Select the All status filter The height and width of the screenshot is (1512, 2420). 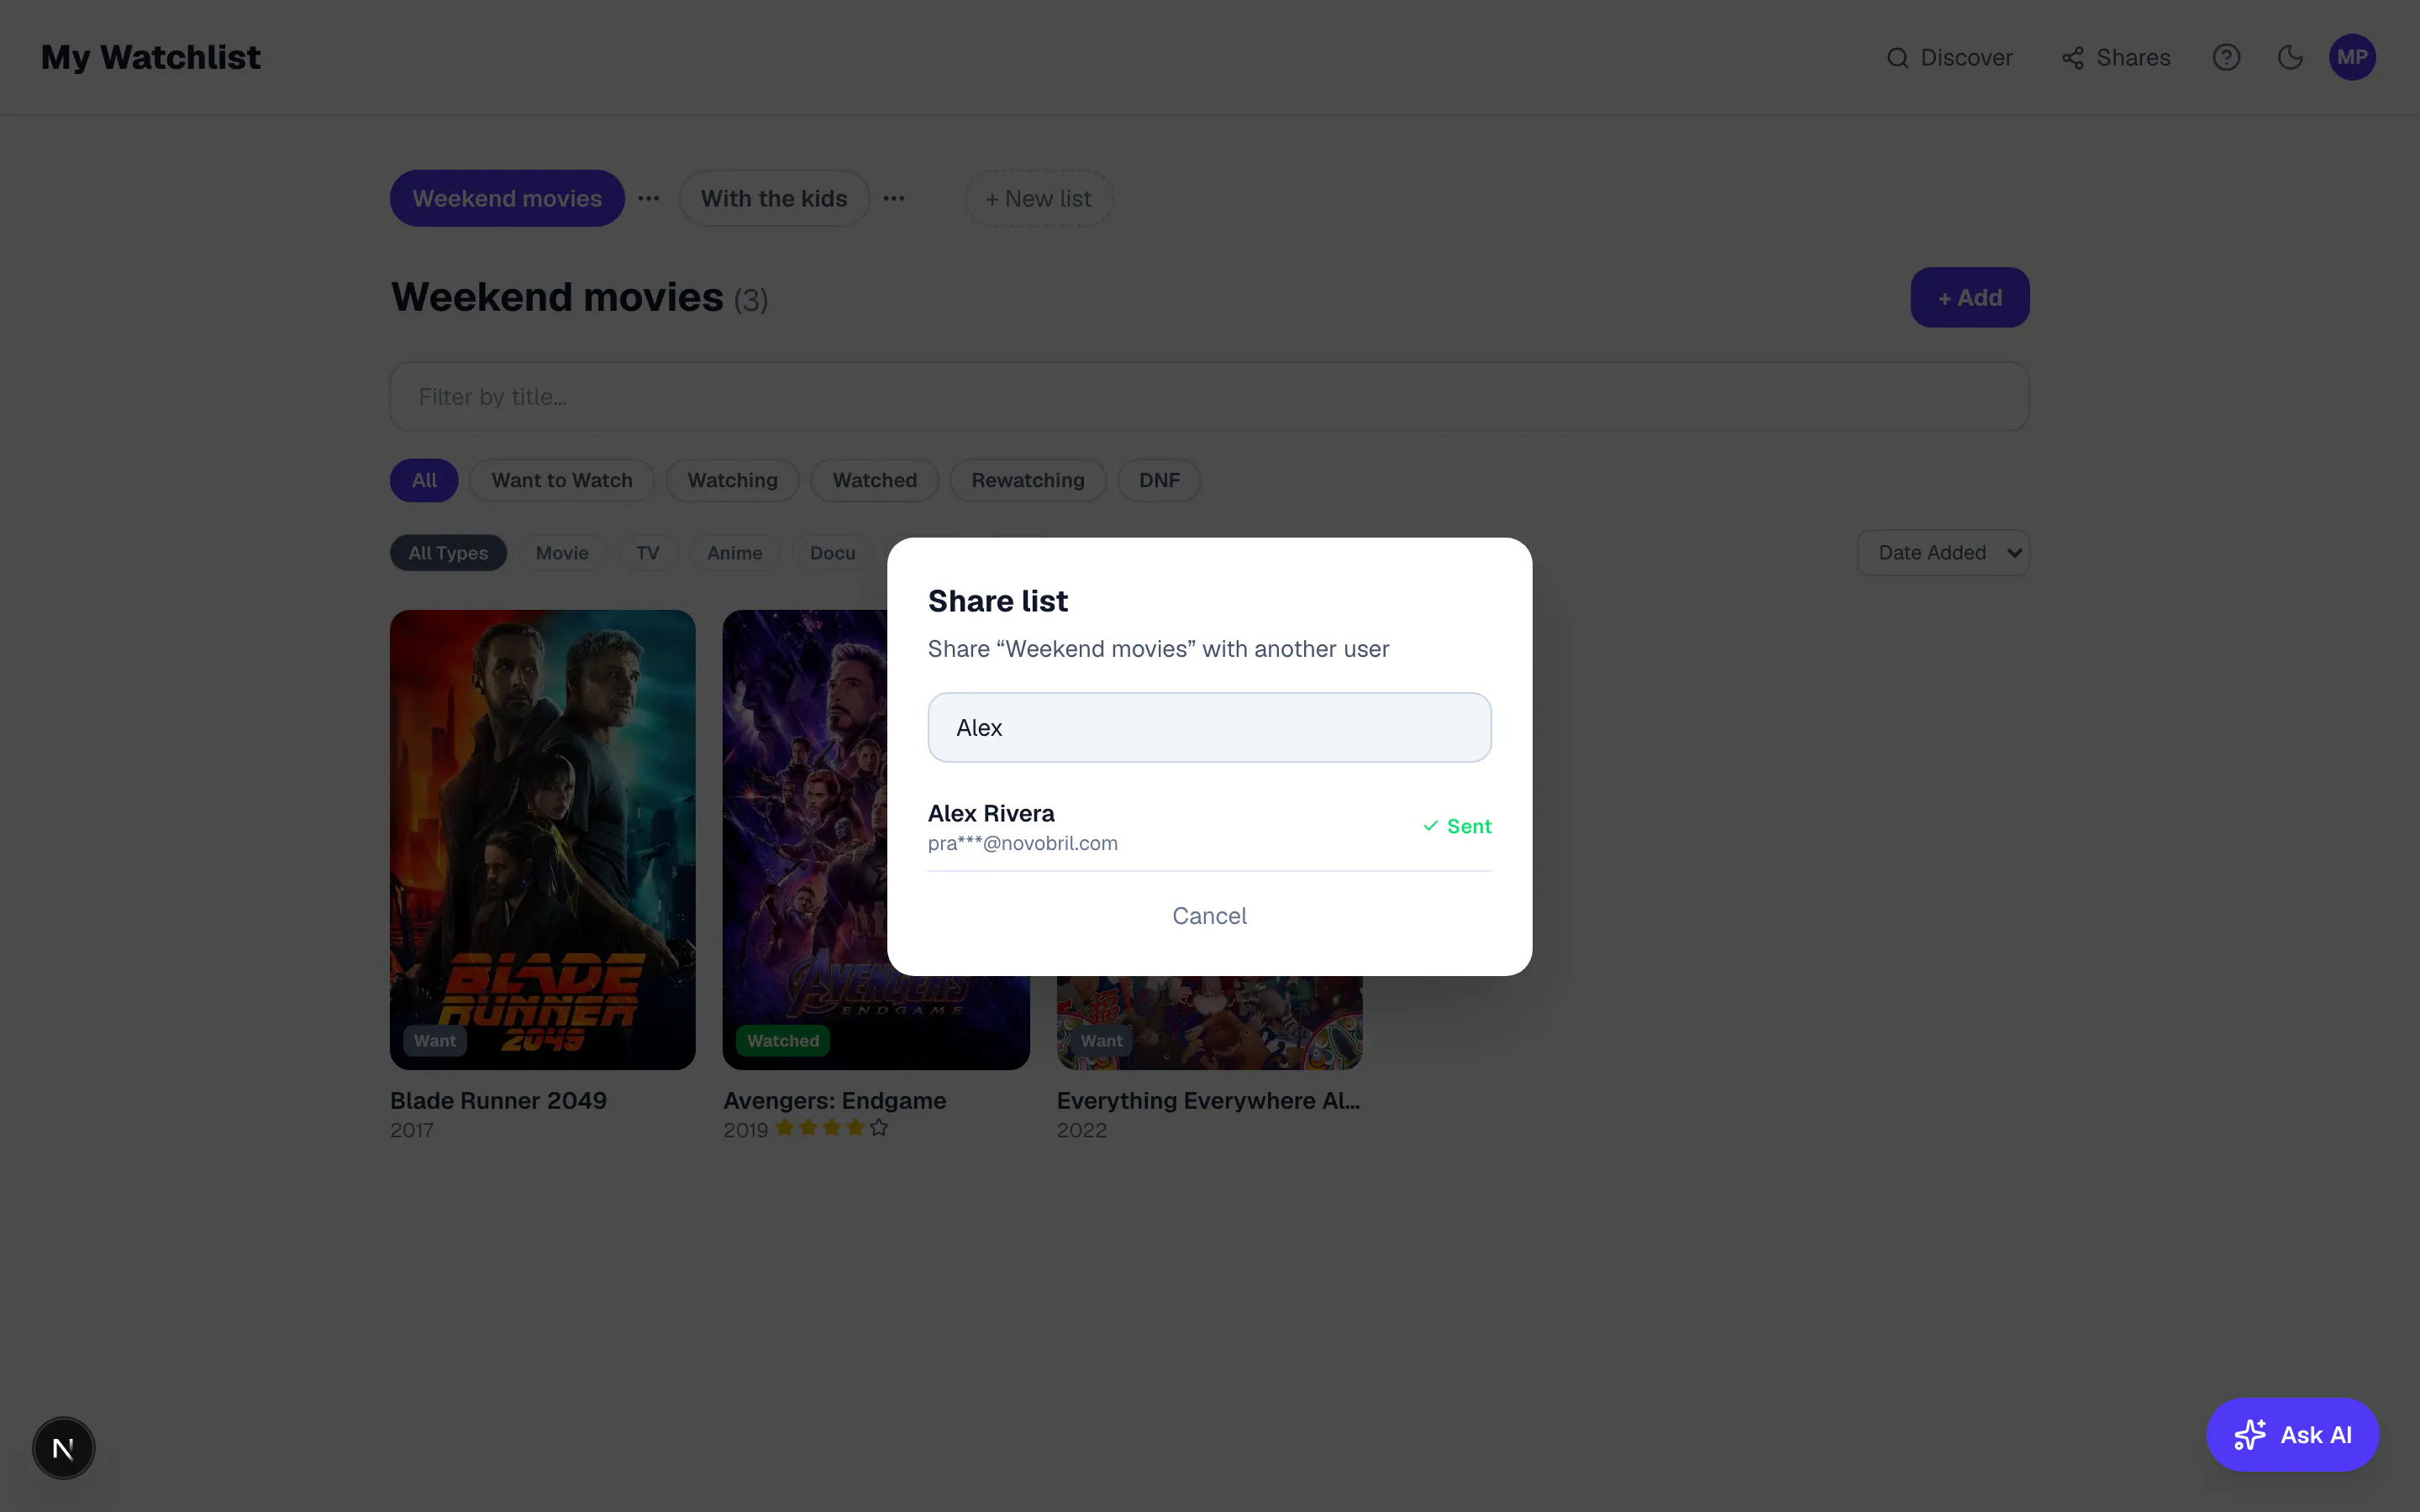pos(424,480)
